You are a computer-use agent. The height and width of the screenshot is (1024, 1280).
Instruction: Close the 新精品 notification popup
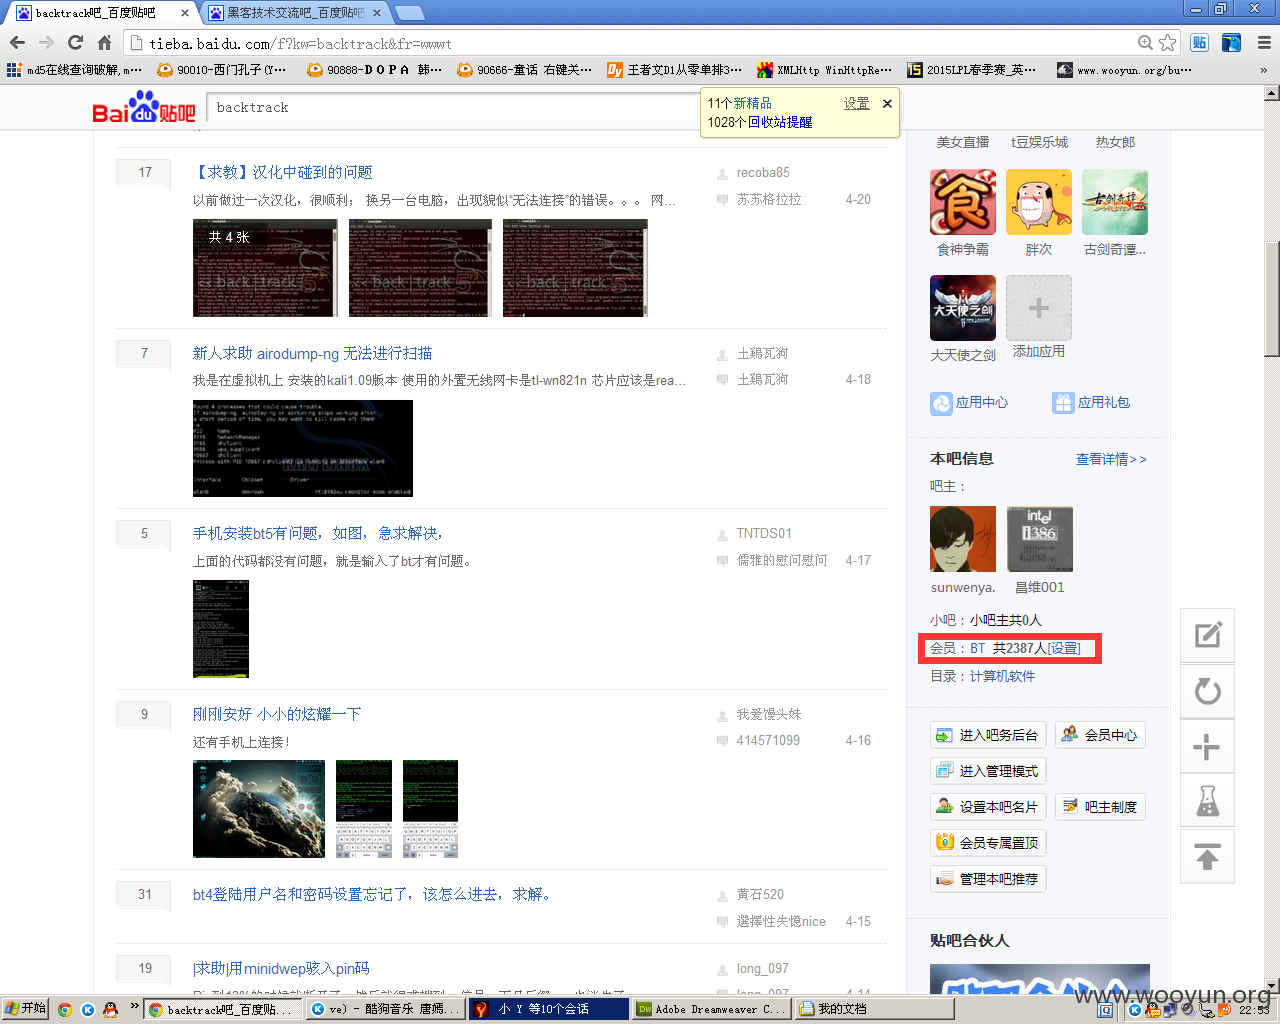click(x=887, y=103)
